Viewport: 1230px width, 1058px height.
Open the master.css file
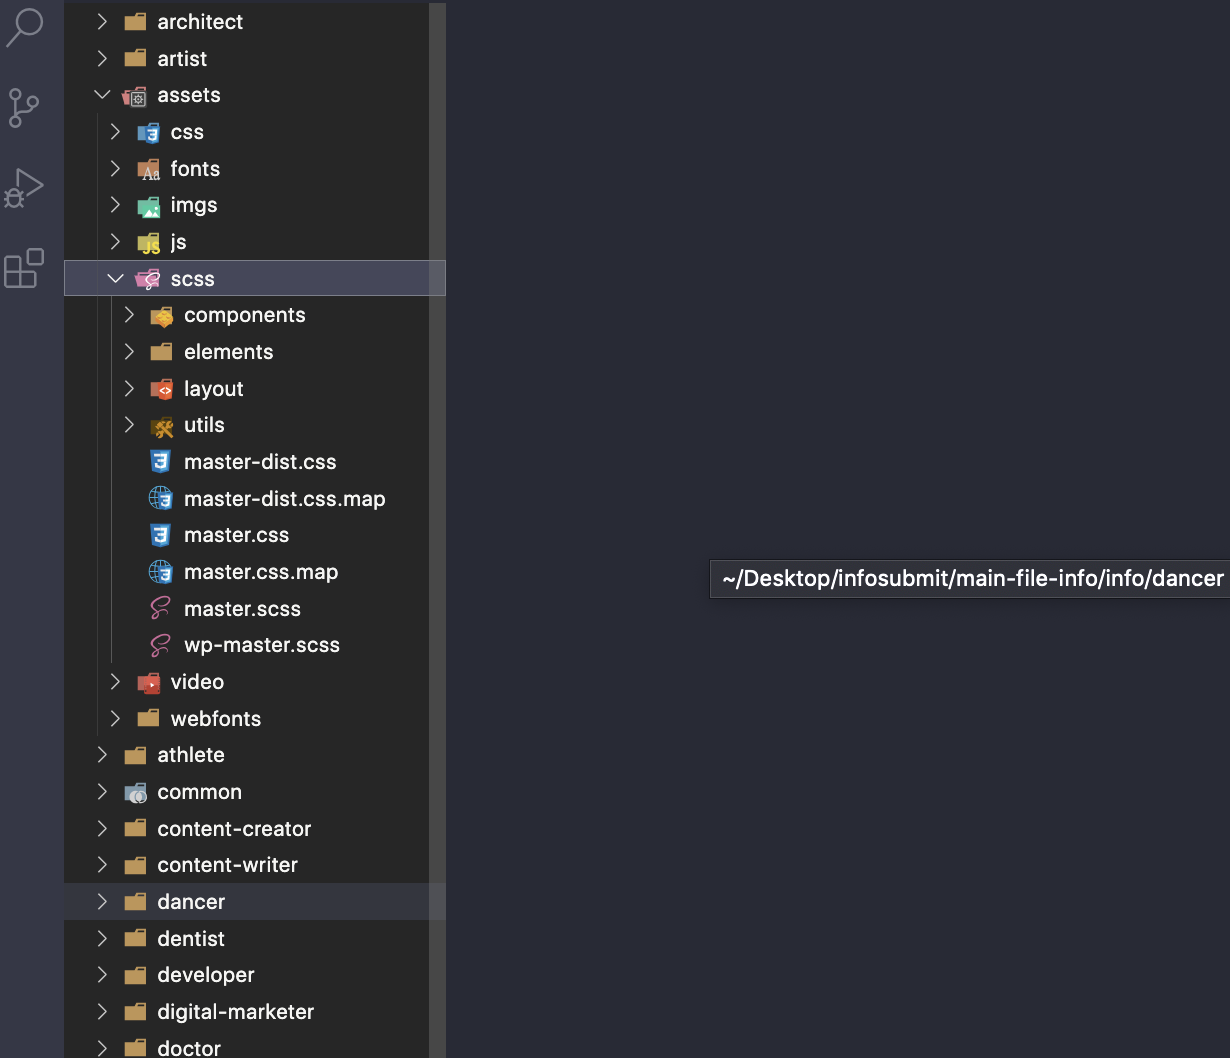(x=237, y=535)
